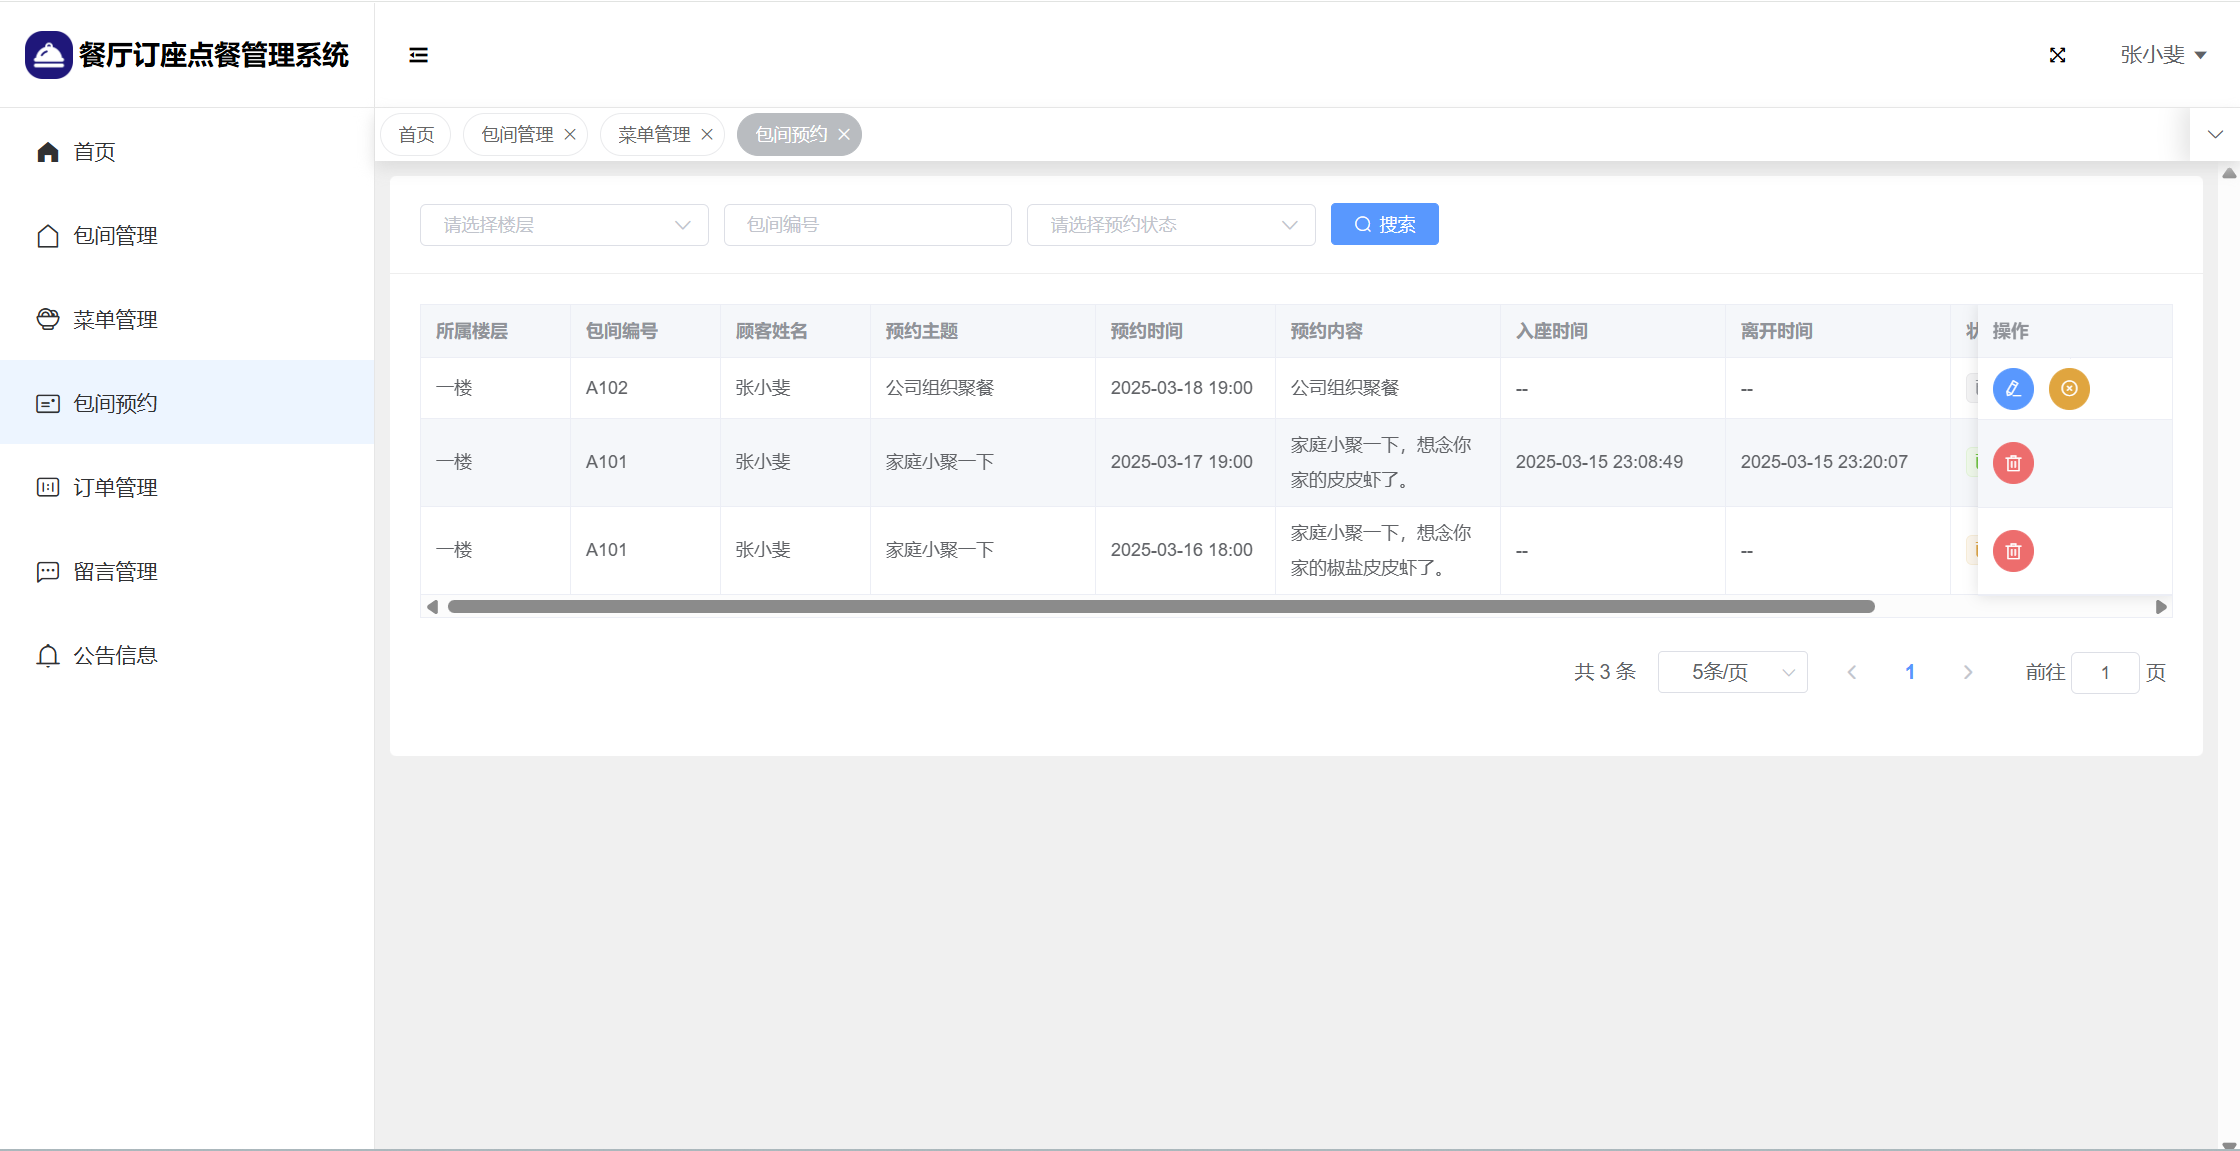The image size is (2240, 1151).
Task: Expand the 5条/页 page size selector
Action: click(1732, 672)
